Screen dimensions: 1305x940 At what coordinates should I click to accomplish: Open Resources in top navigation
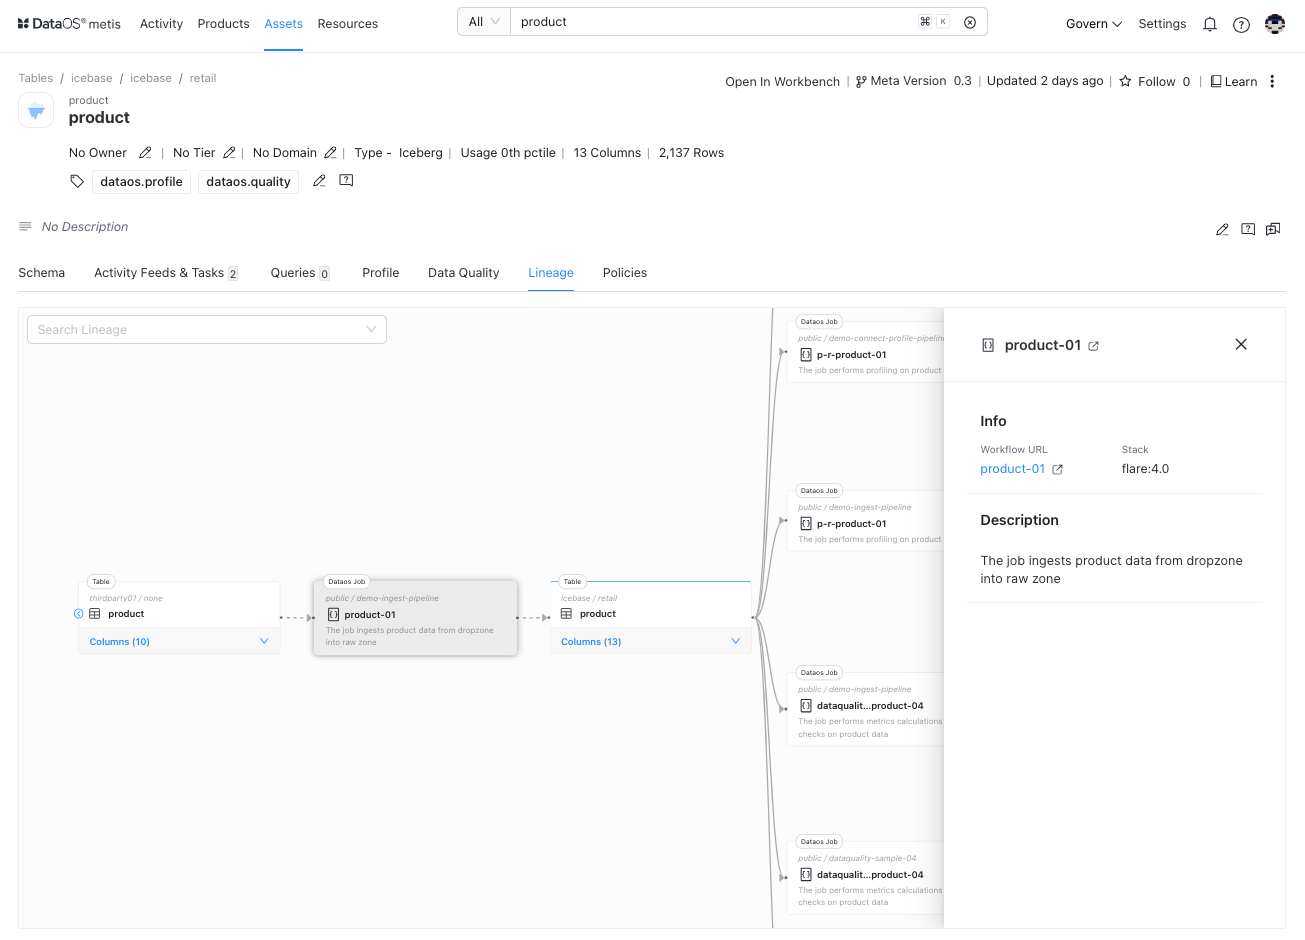click(348, 24)
